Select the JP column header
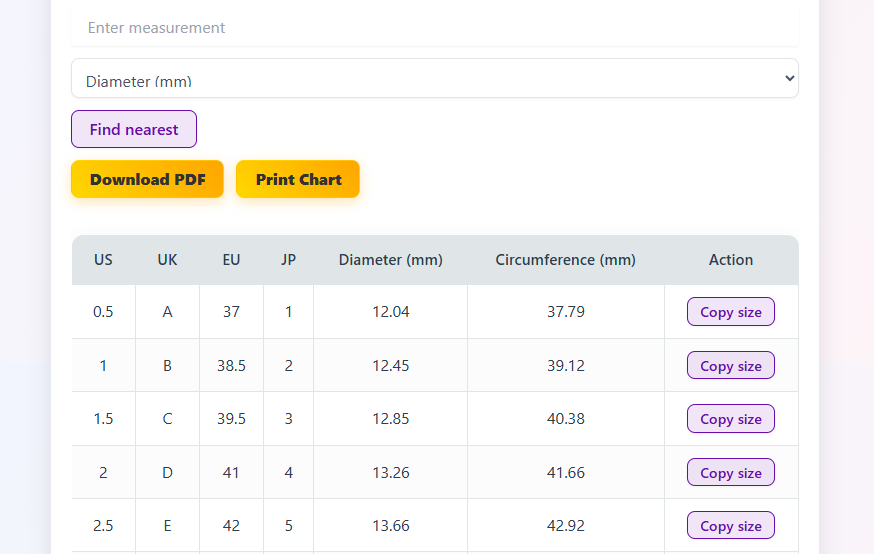The width and height of the screenshot is (874, 554). (288, 260)
